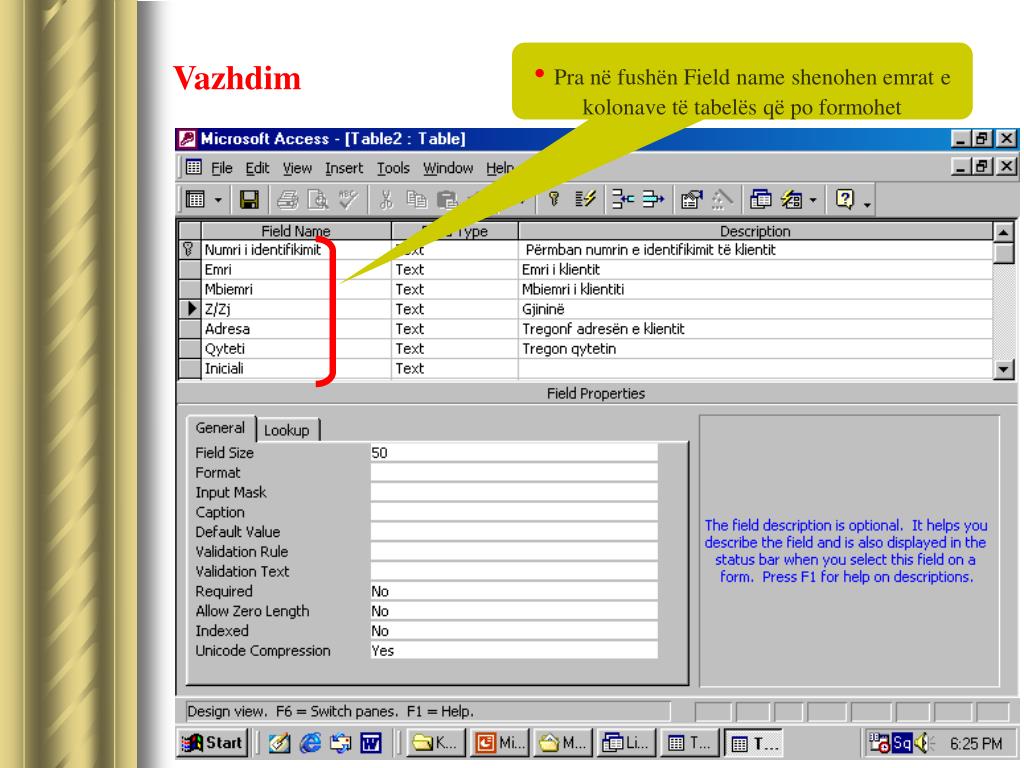Click the Cut scissors icon

click(x=386, y=199)
